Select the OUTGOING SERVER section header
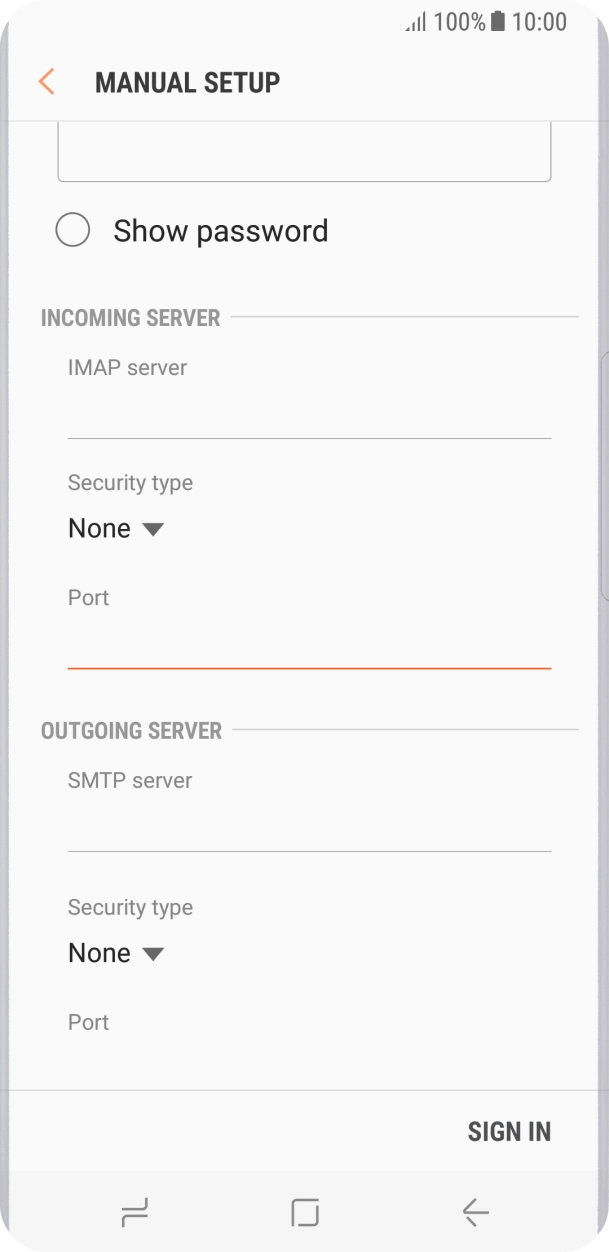Screen dimensions: 609x1252 coord(132,731)
